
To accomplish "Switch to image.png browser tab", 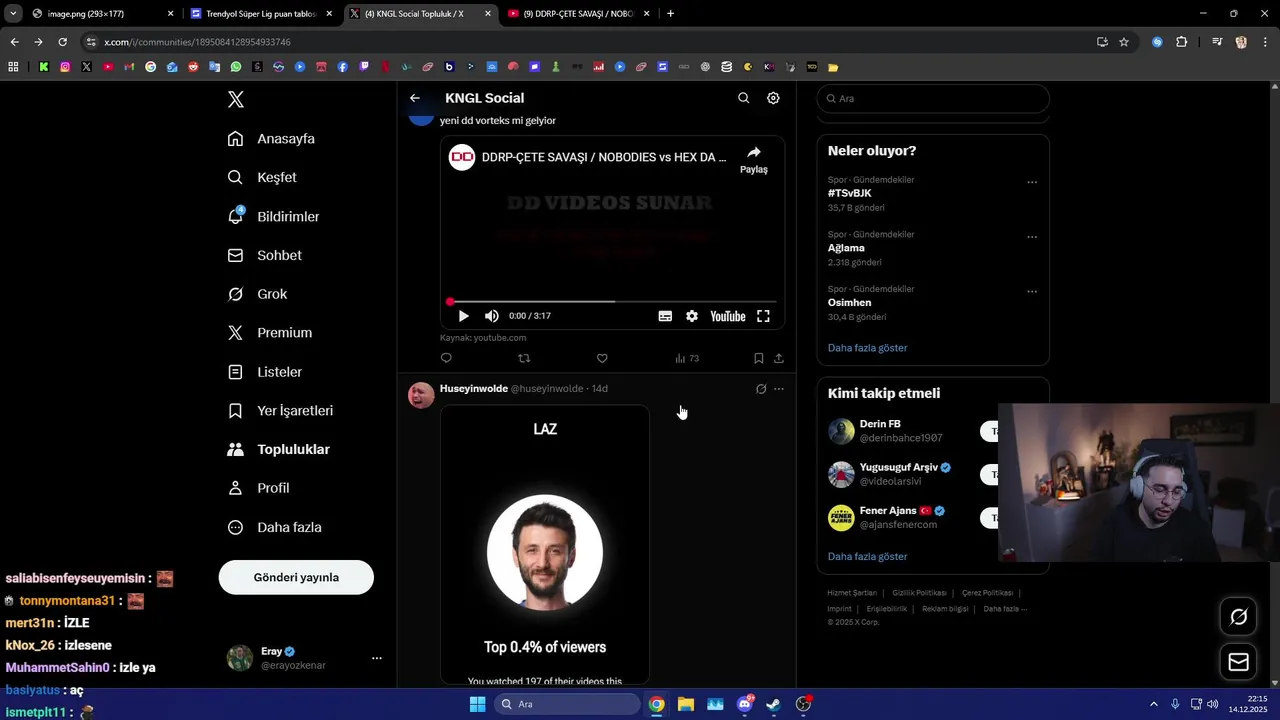I will click(103, 14).
